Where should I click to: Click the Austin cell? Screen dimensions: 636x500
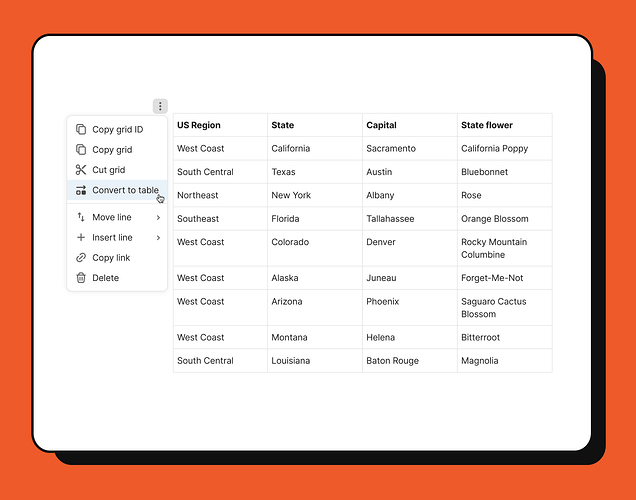[x=410, y=172]
